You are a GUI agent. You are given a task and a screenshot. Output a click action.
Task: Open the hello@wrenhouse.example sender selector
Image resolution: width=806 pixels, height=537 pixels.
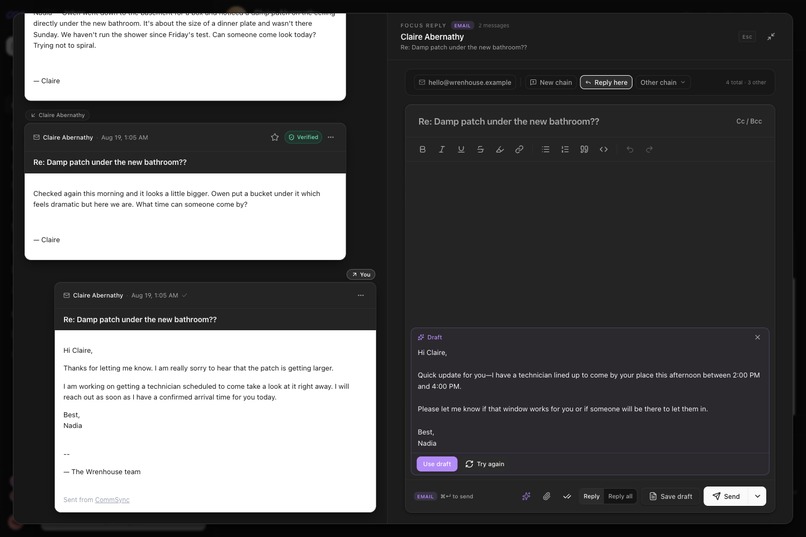pyautogui.click(x=465, y=82)
